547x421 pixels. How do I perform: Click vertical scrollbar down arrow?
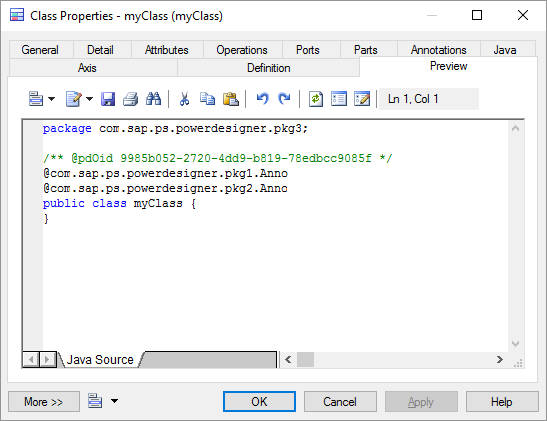[x=516, y=344]
